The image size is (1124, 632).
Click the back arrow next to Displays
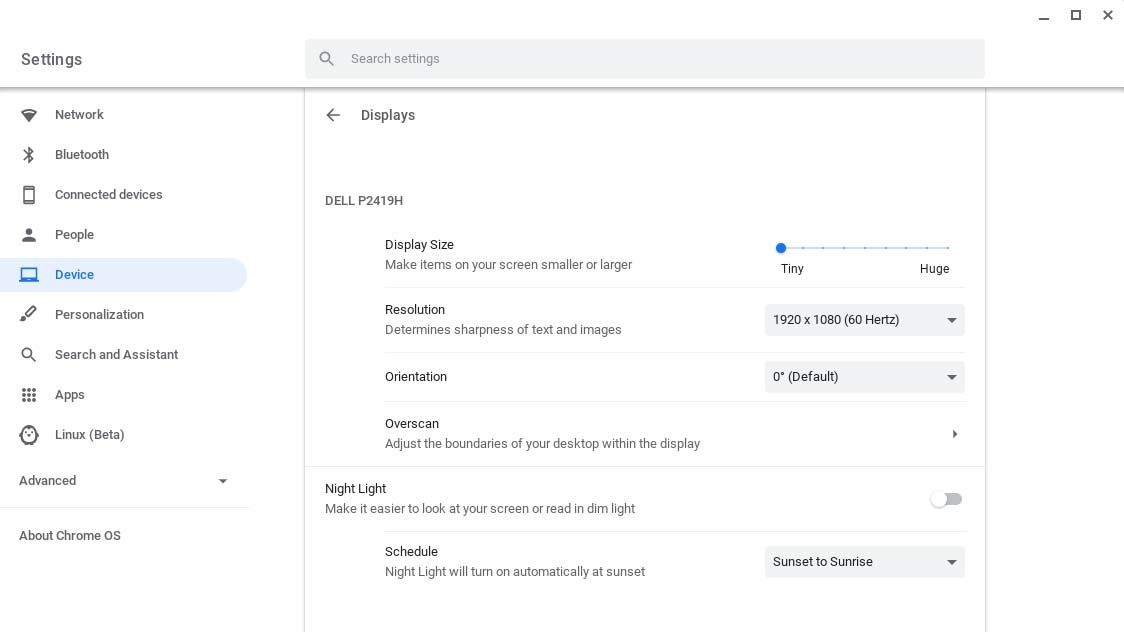click(333, 115)
